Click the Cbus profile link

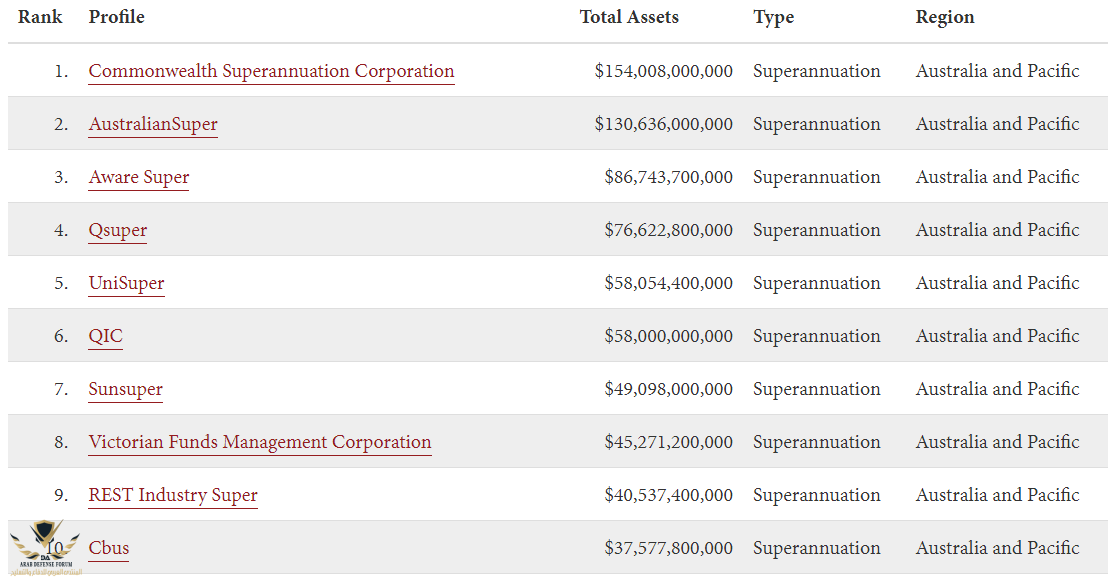click(x=109, y=548)
